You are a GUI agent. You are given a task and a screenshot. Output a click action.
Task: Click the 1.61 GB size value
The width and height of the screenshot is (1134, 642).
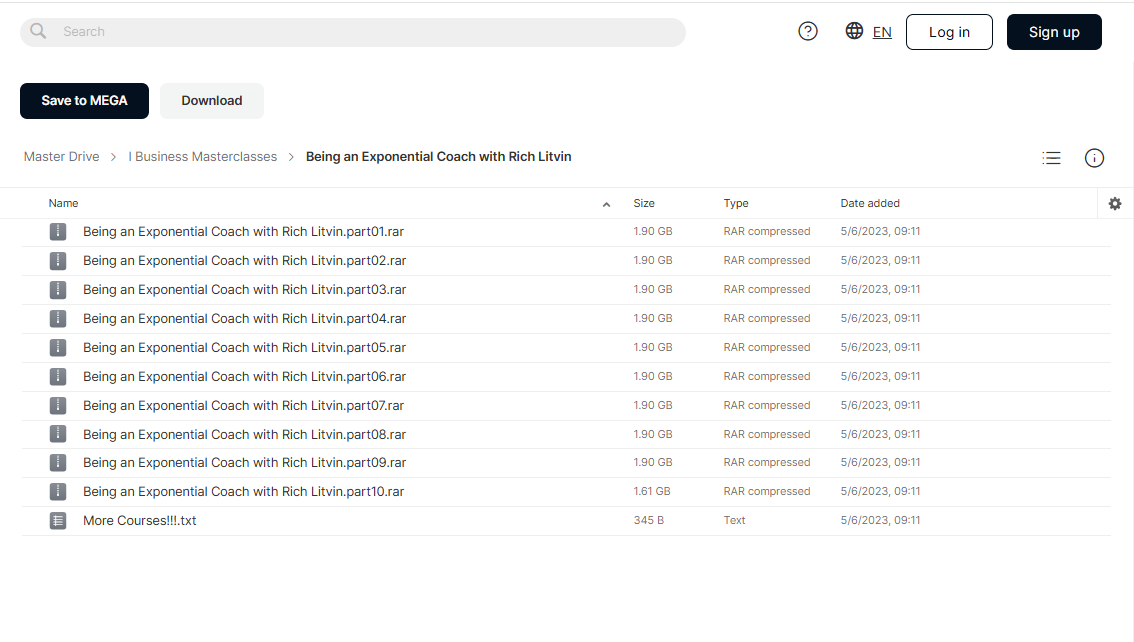coord(652,491)
